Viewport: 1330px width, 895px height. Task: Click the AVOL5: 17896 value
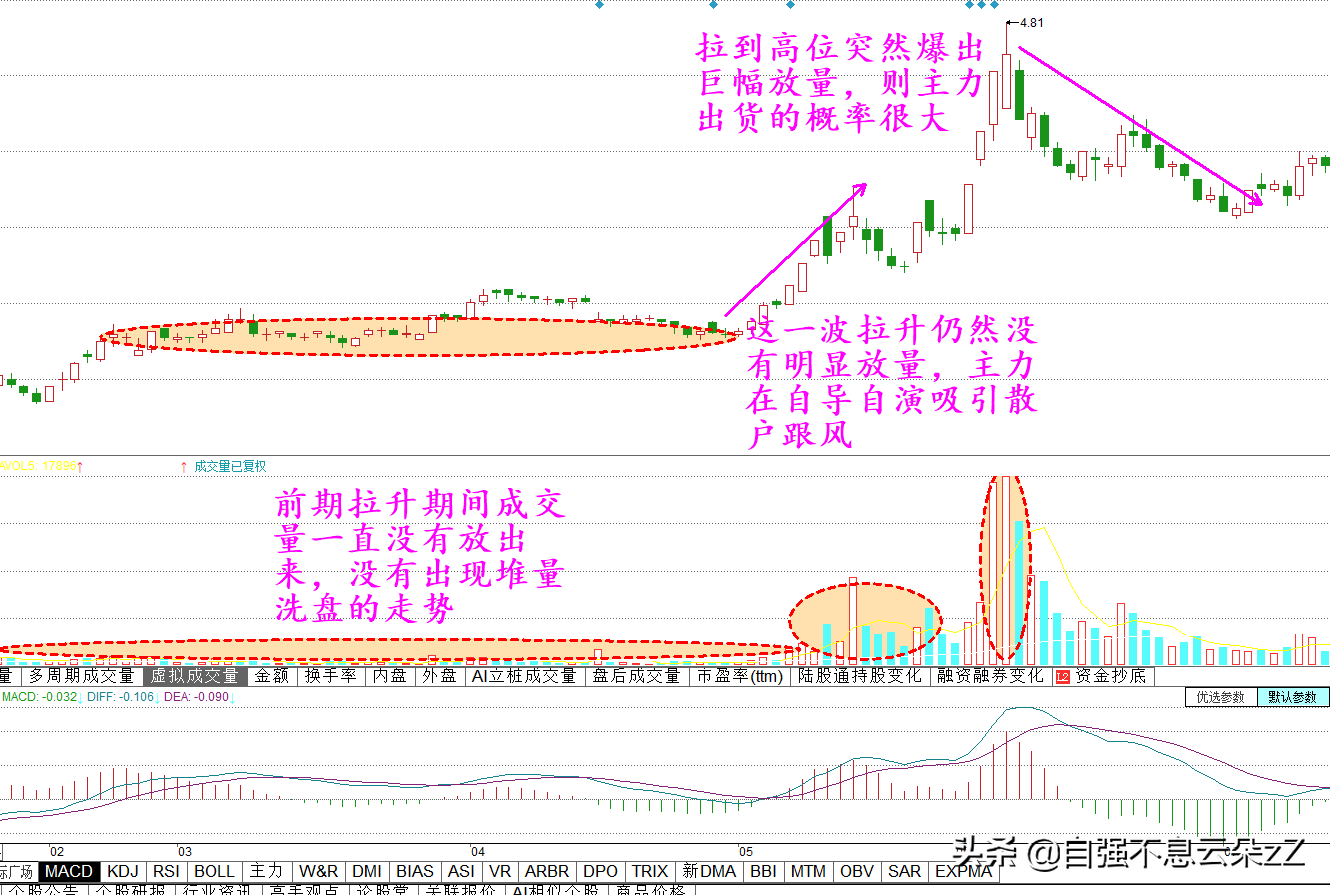click(x=40, y=465)
